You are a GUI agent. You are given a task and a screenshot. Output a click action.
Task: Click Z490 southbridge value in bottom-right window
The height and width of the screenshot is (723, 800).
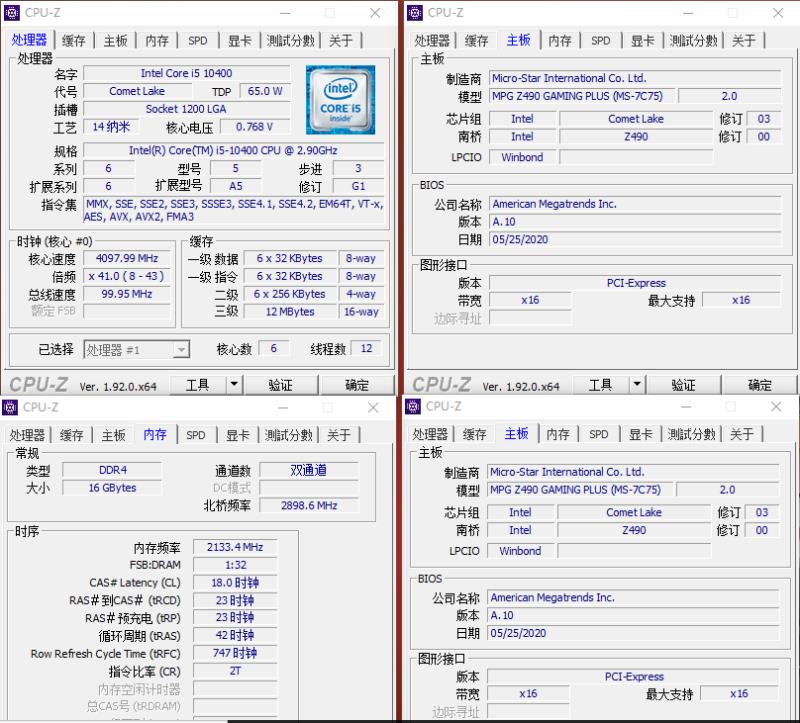634,530
